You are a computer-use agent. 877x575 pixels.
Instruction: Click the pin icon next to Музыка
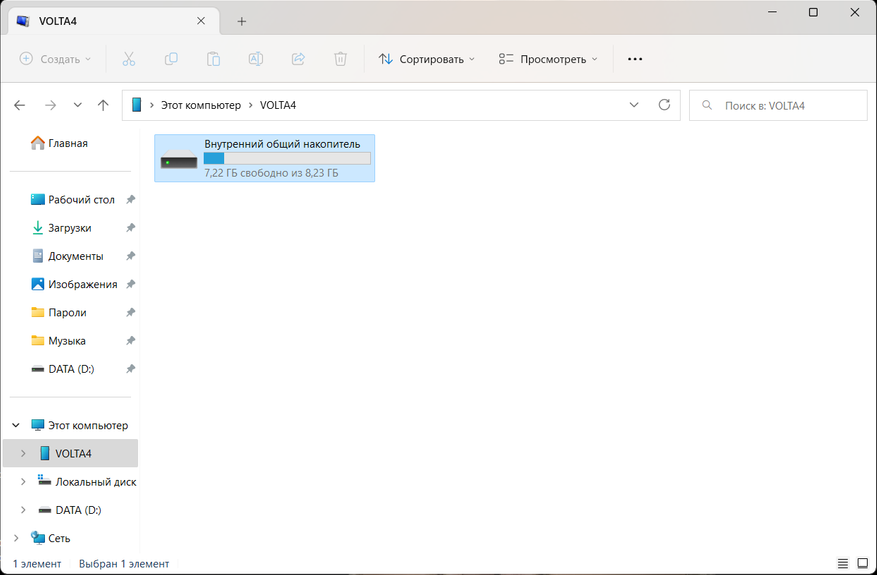pos(130,341)
